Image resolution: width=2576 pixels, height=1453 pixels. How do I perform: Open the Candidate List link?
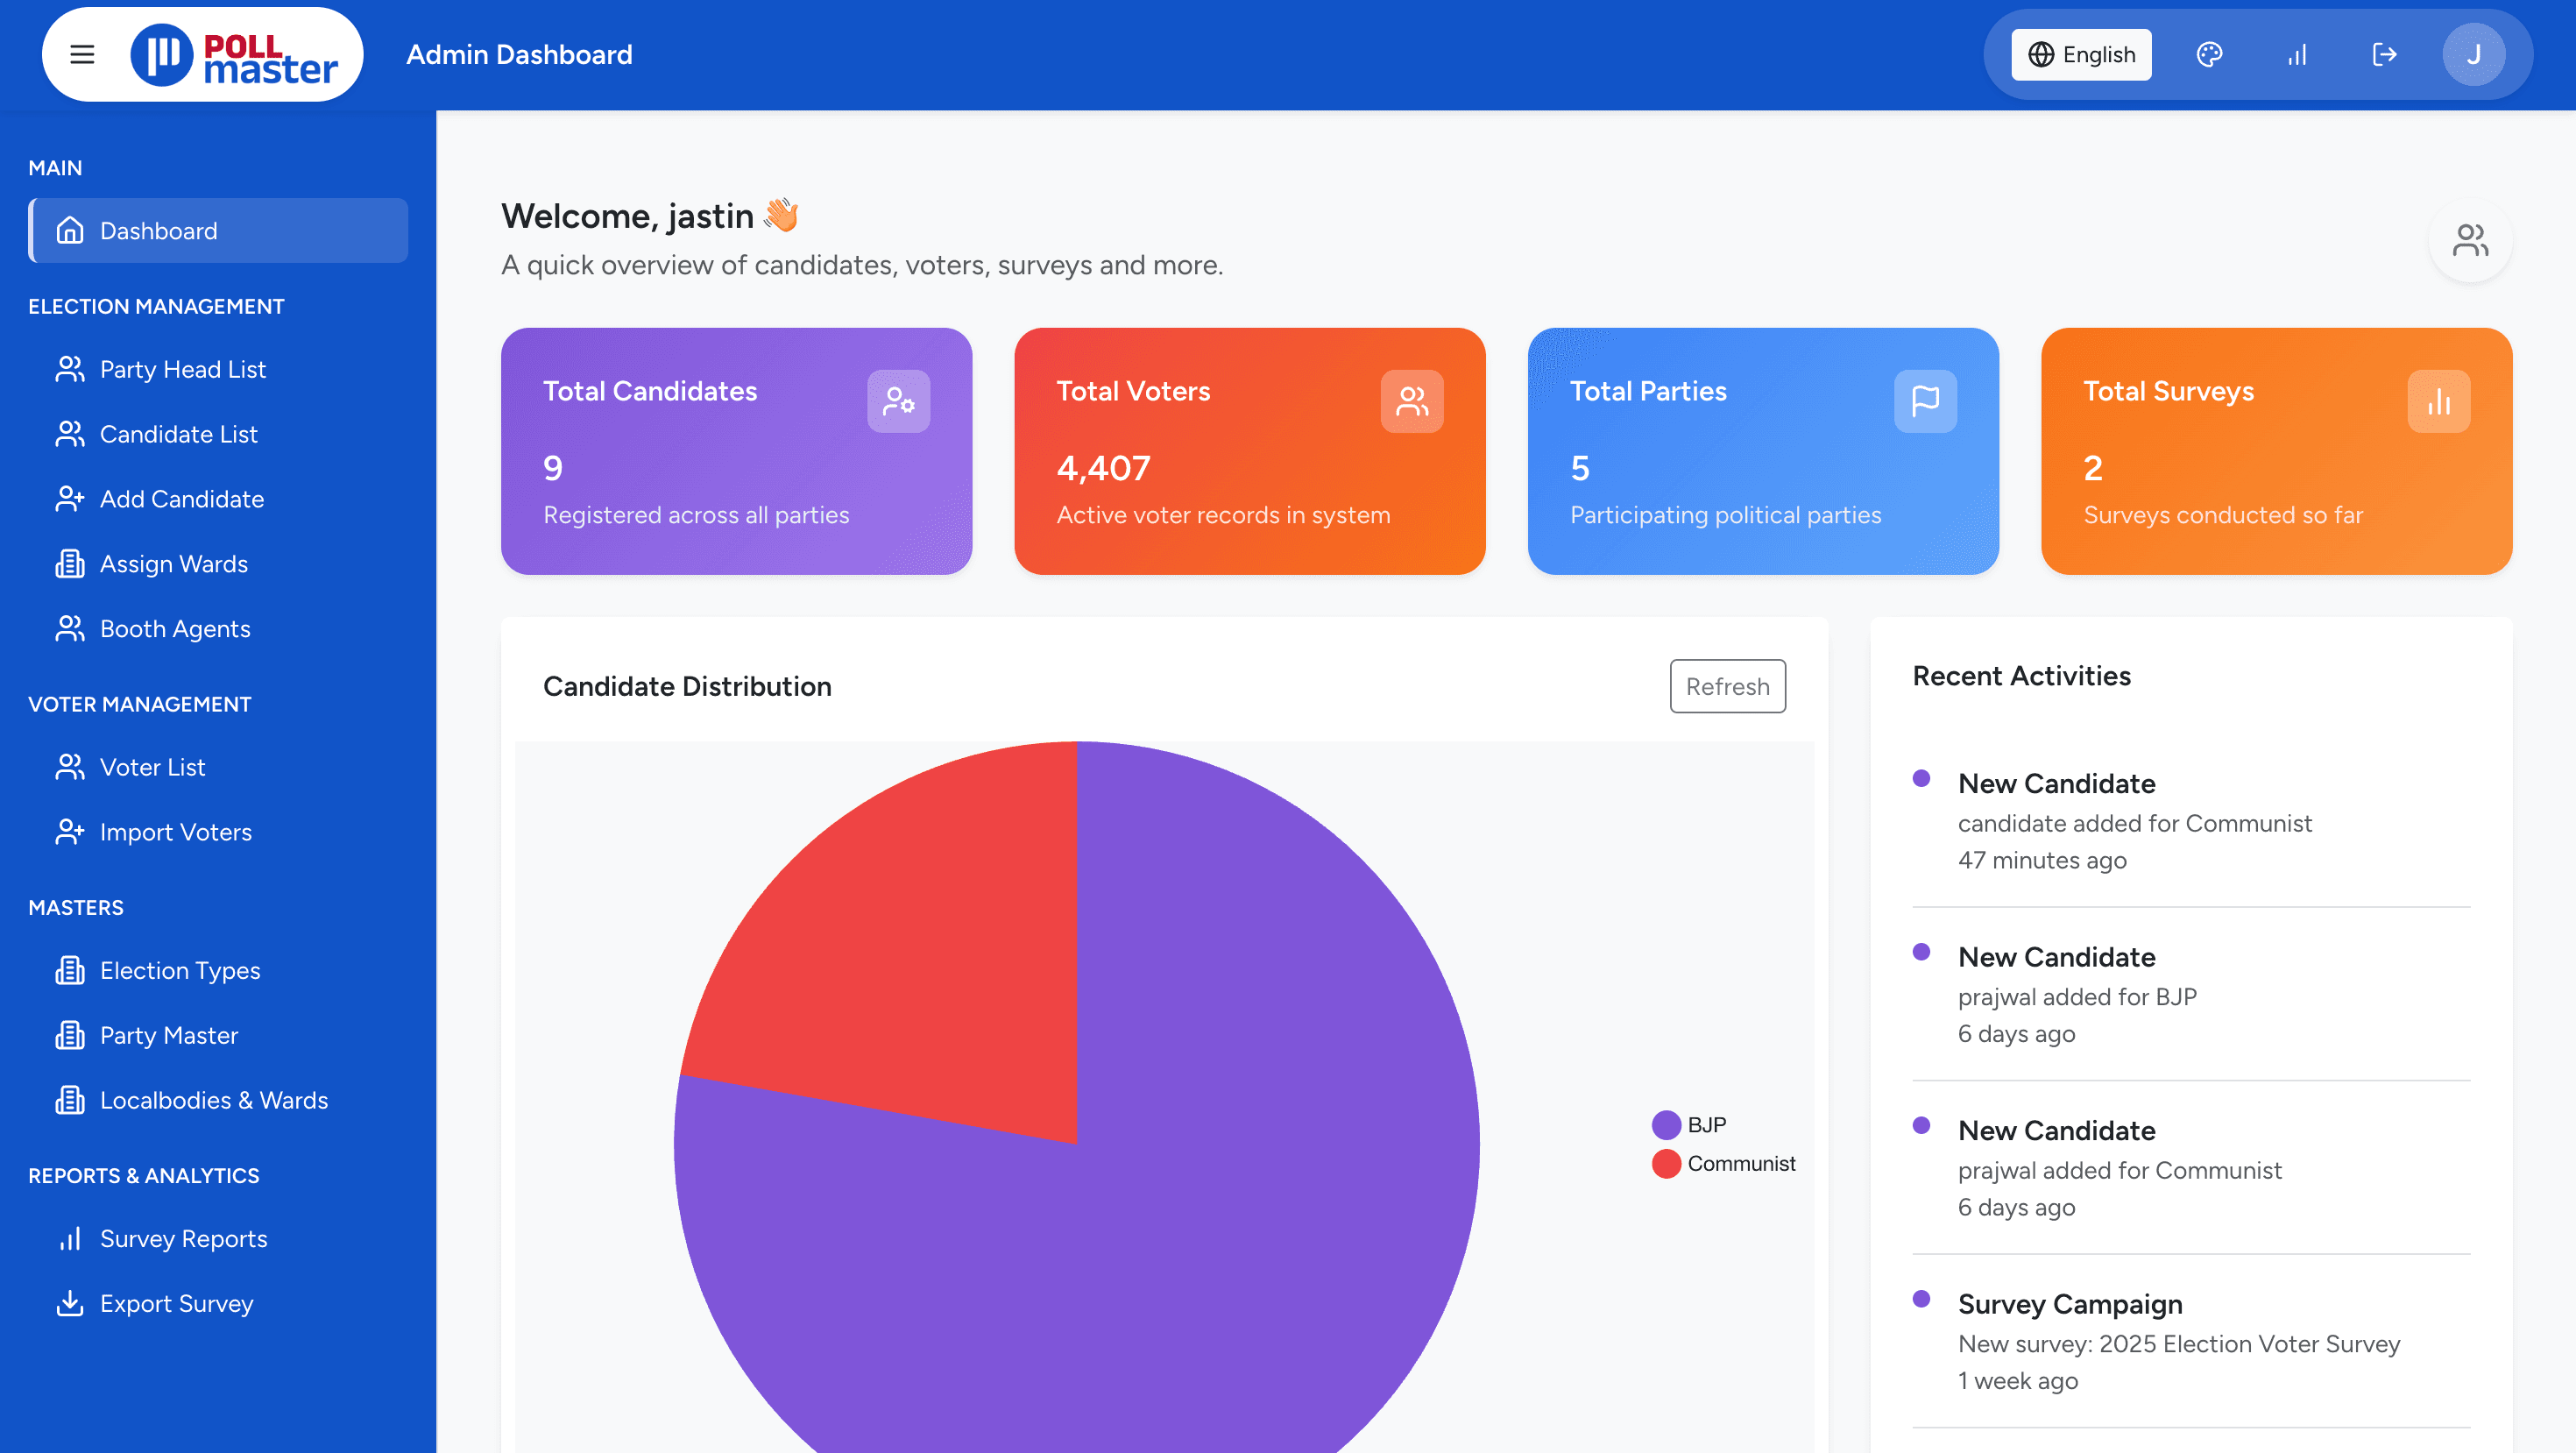pos(177,433)
